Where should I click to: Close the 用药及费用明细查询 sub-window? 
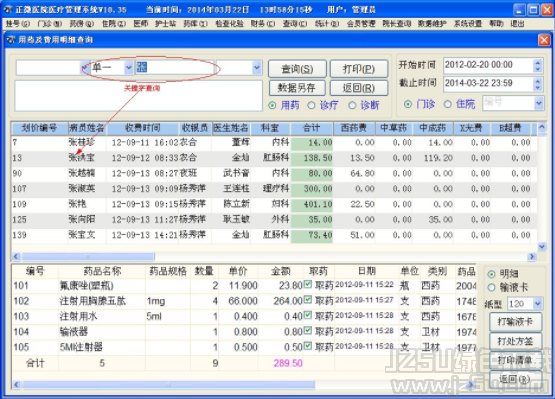point(544,40)
